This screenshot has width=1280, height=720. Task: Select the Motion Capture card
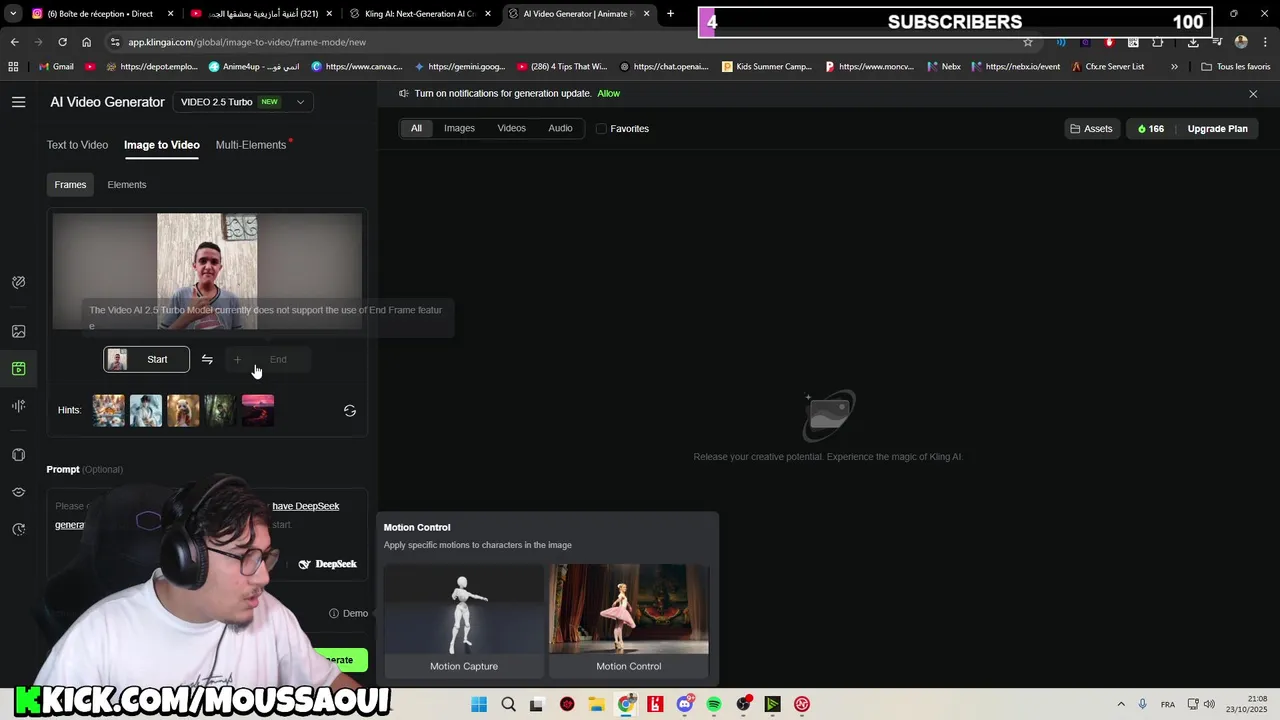coord(464,621)
